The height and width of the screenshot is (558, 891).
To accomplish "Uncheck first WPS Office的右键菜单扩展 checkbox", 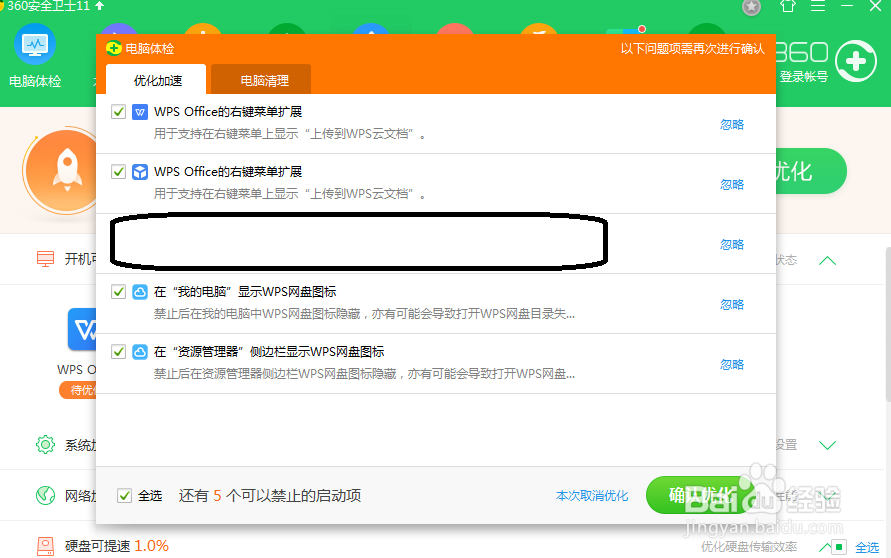I will 118,111.
